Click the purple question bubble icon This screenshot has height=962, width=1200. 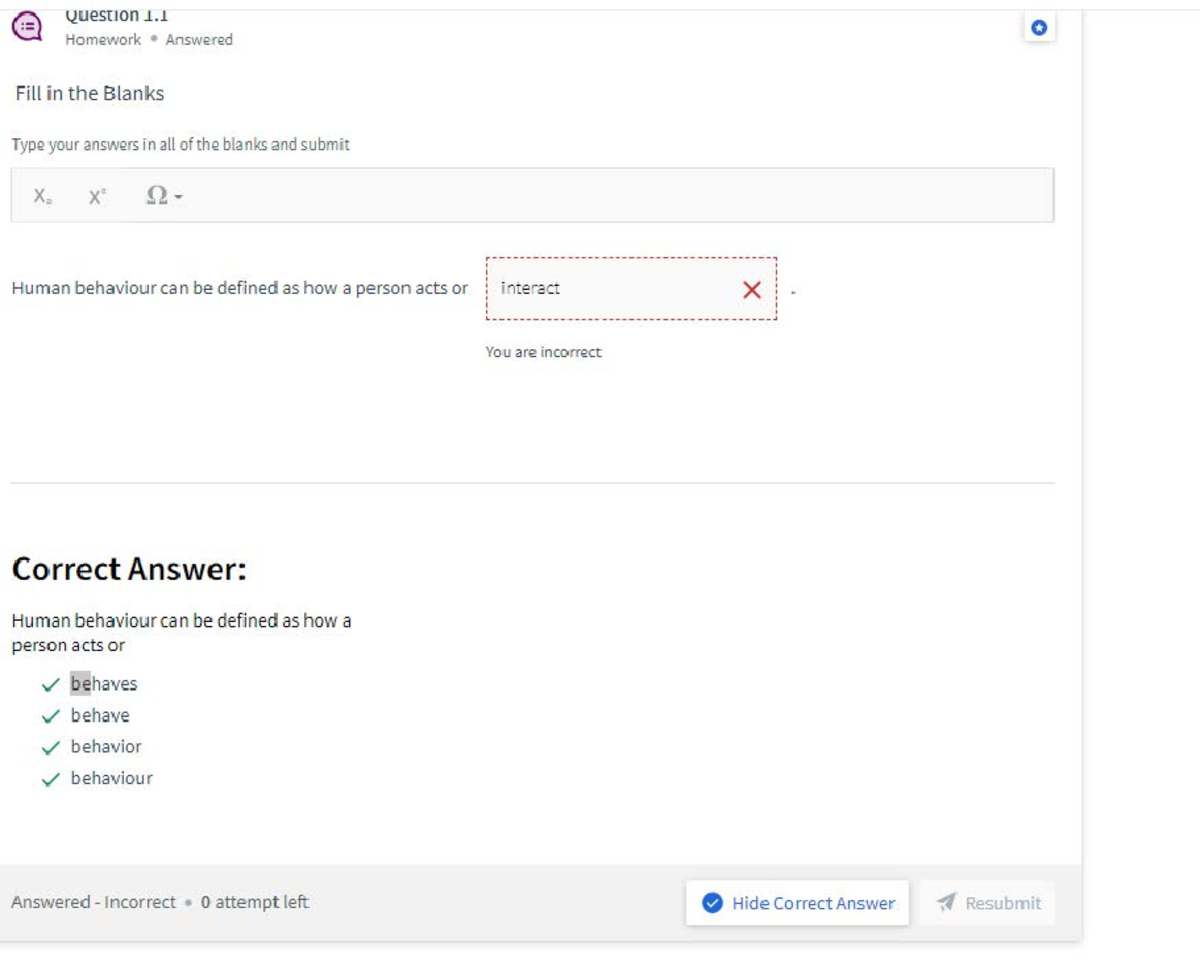[x=28, y=27]
